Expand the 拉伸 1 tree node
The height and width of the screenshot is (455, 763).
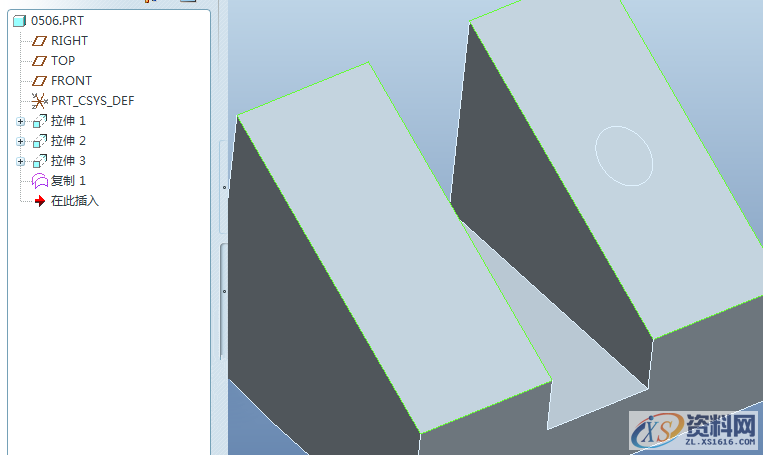[x=20, y=121]
